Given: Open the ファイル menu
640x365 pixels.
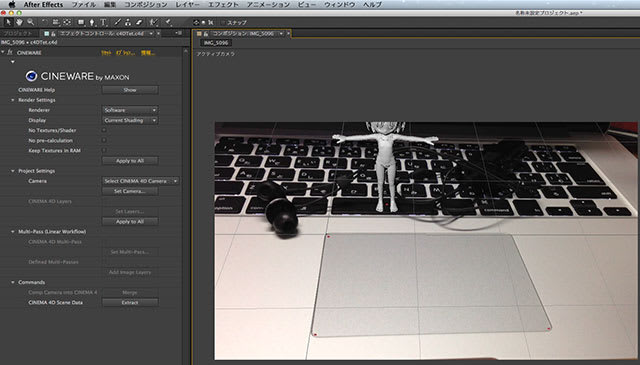Looking at the screenshot, I should pos(84,4).
